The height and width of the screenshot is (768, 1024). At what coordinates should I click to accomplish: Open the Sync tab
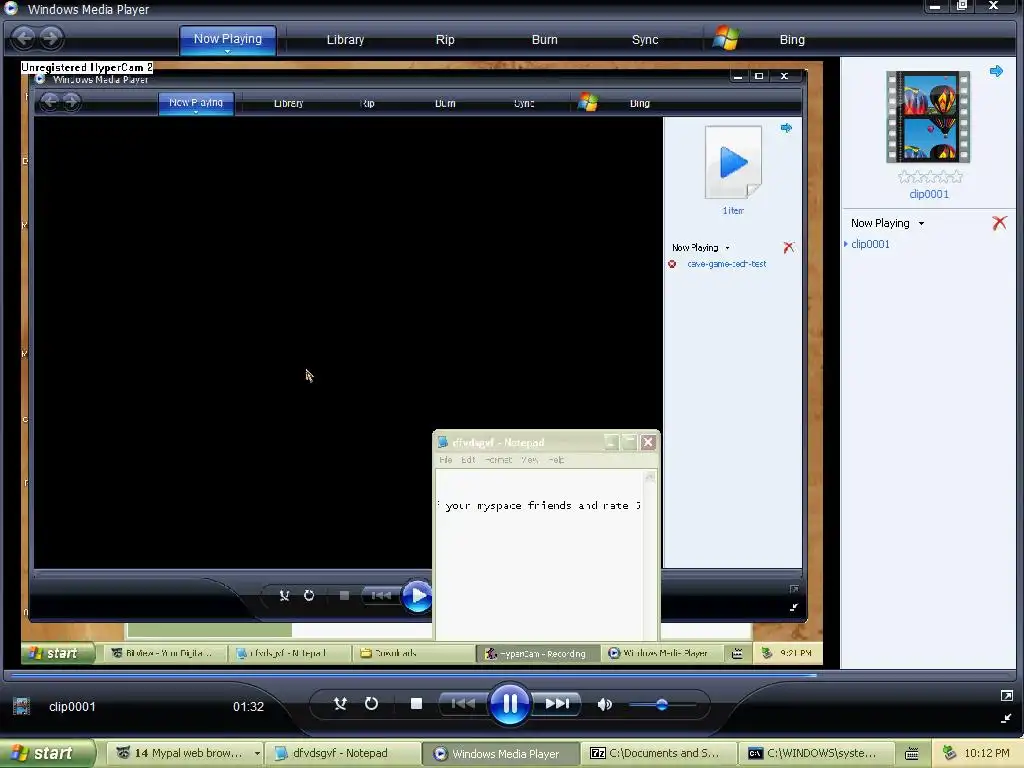(645, 39)
